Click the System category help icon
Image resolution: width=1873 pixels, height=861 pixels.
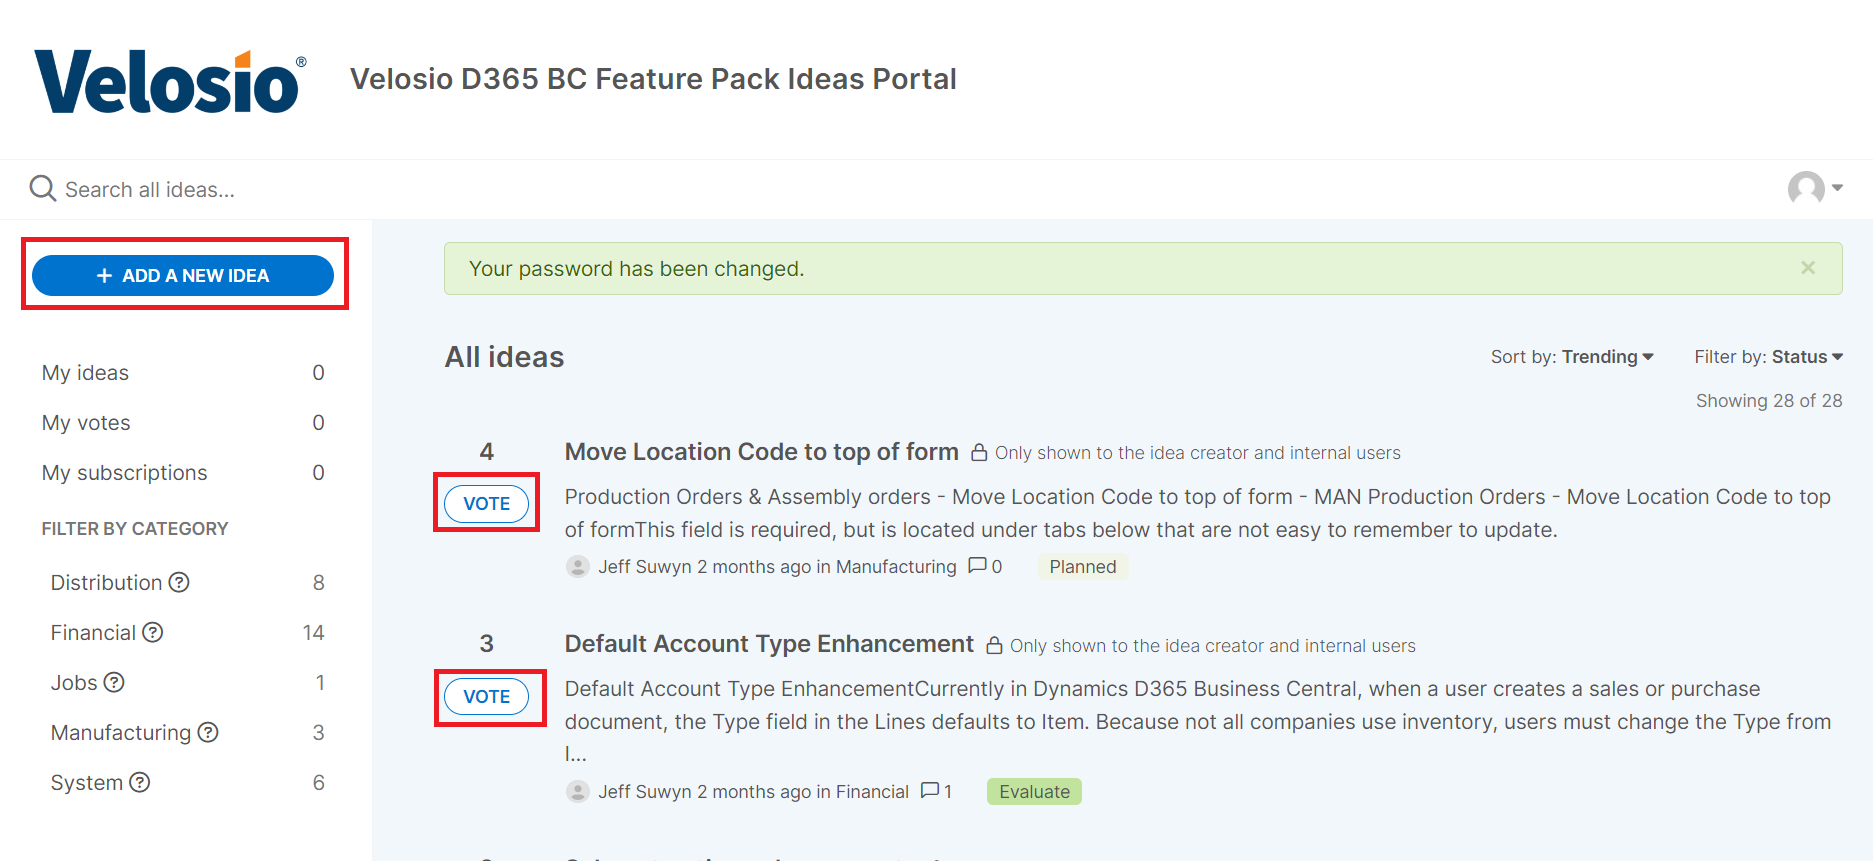tap(140, 782)
